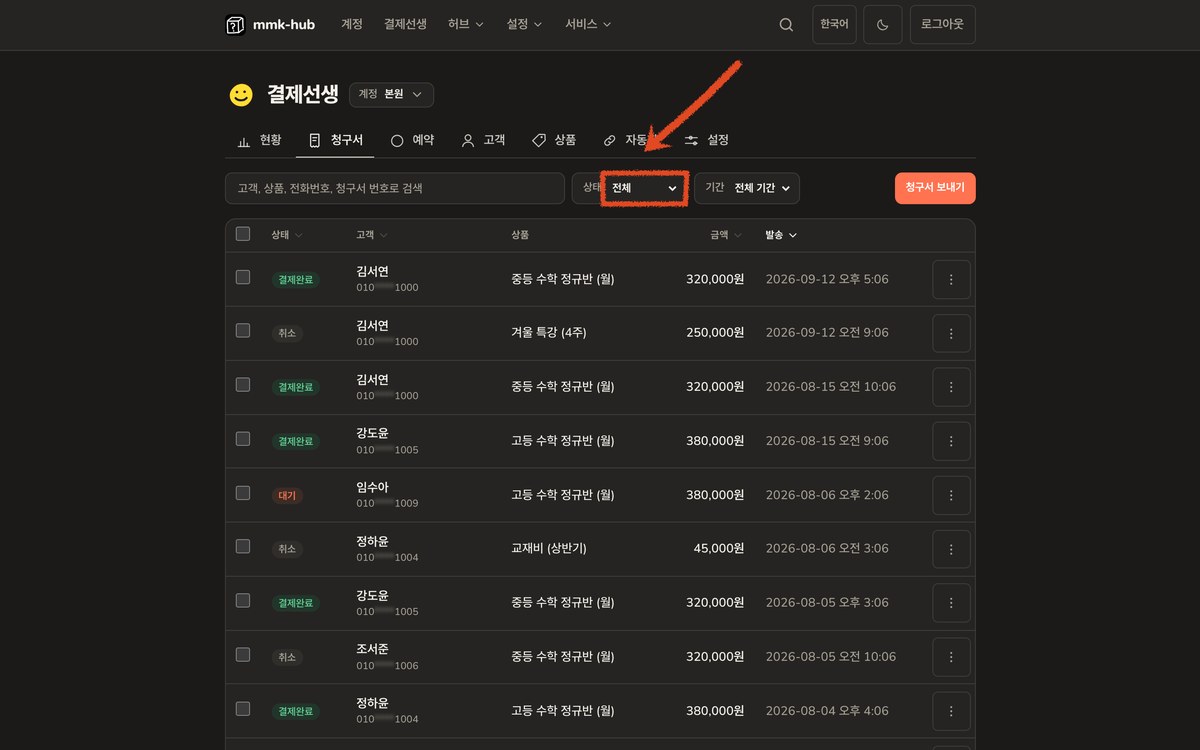Switch to the 현황 tab
The height and width of the screenshot is (750, 1200).
[x=259, y=140]
